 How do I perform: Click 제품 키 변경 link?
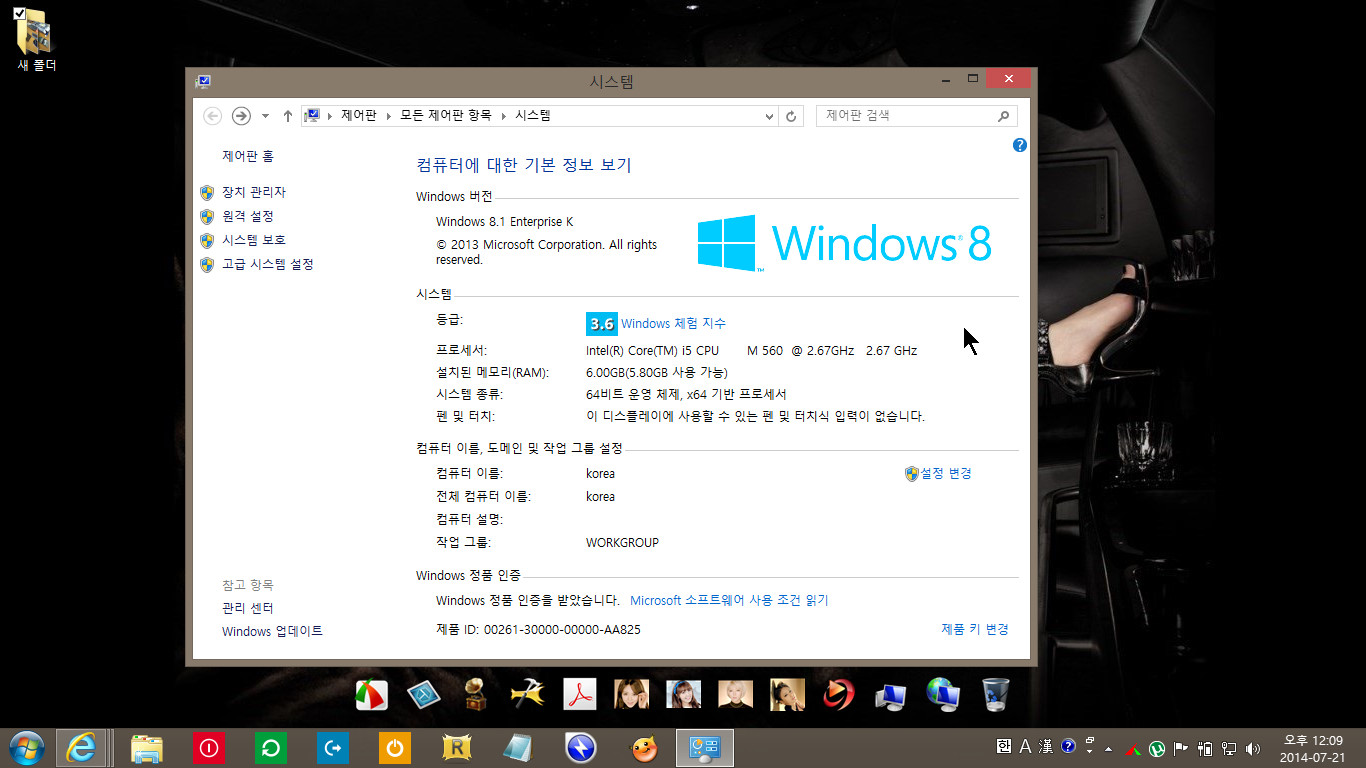(x=975, y=629)
